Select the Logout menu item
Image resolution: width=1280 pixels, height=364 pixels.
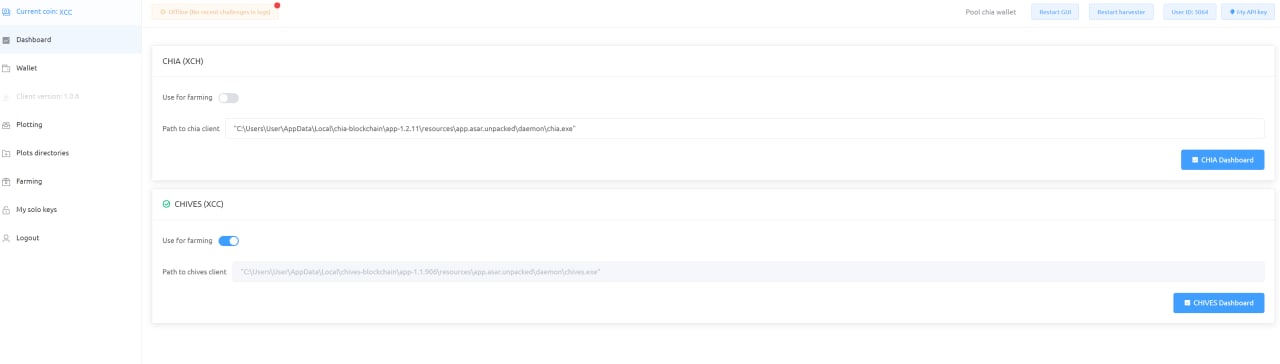pos(70,238)
